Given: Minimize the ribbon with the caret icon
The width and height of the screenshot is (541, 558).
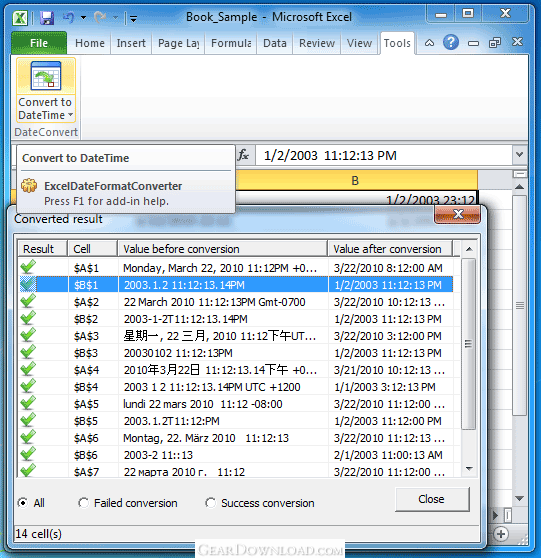Looking at the screenshot, I should click(x=430, y=43).
